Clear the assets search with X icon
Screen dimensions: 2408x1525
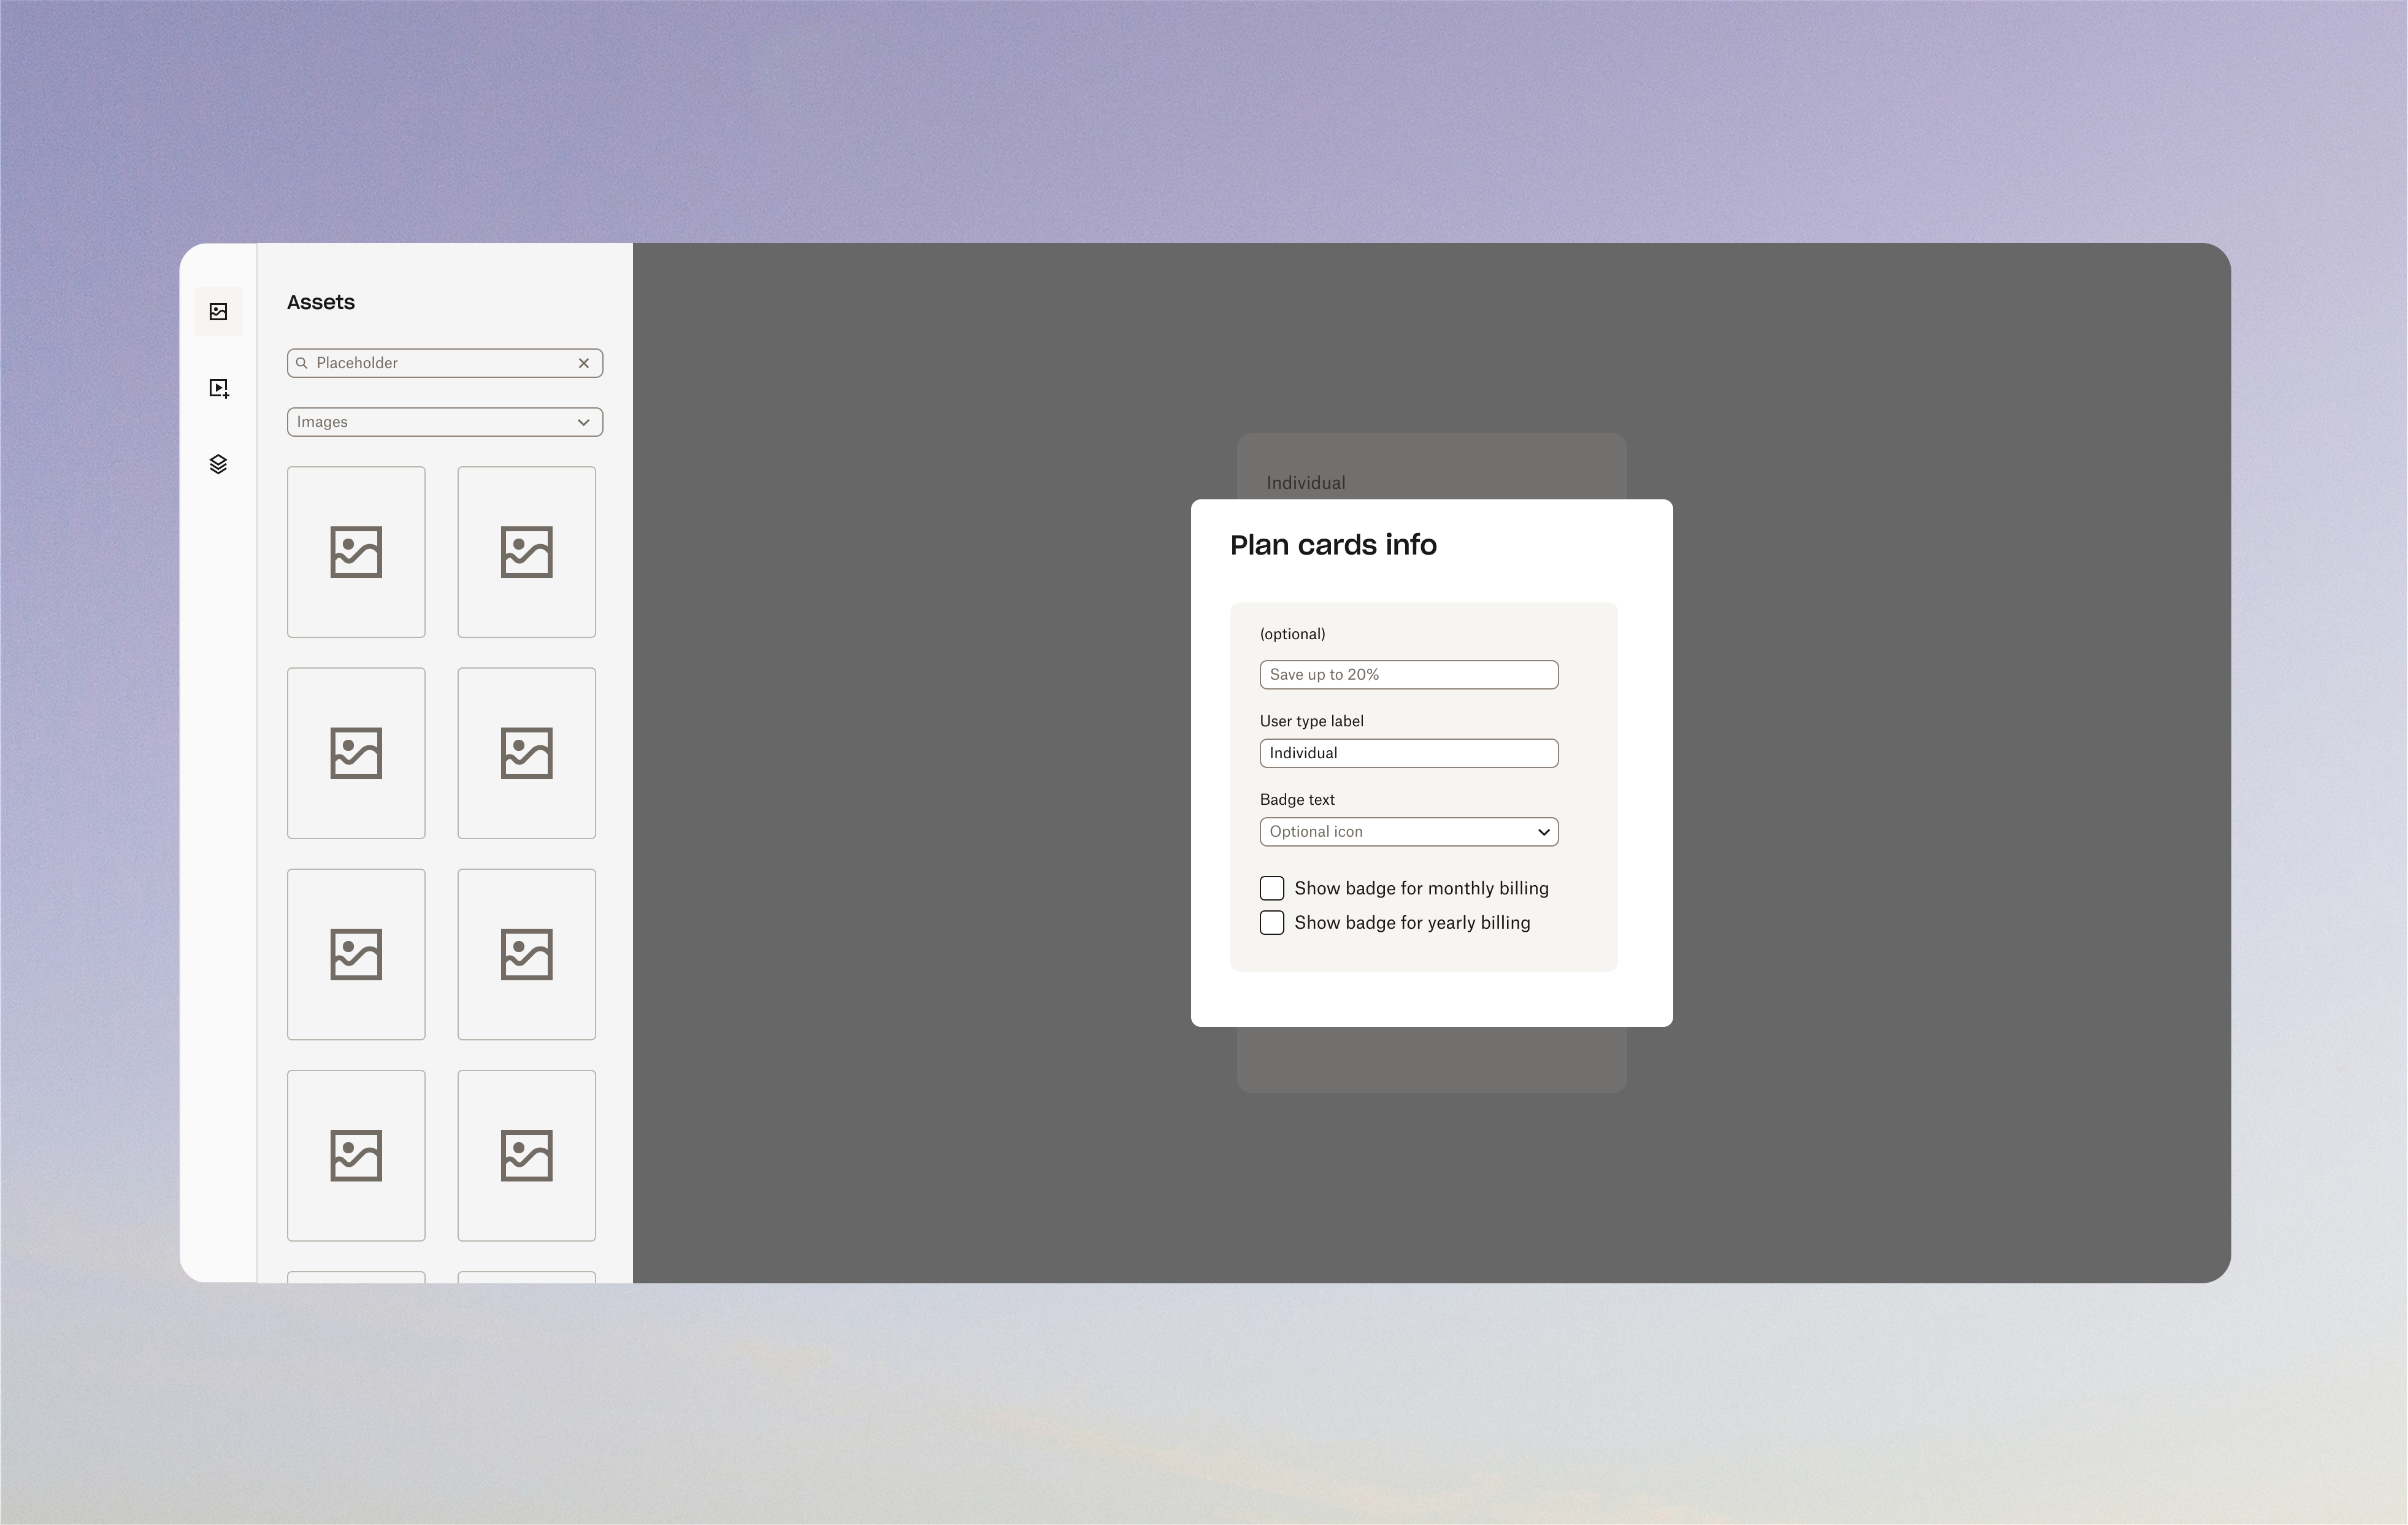point(584,363)
